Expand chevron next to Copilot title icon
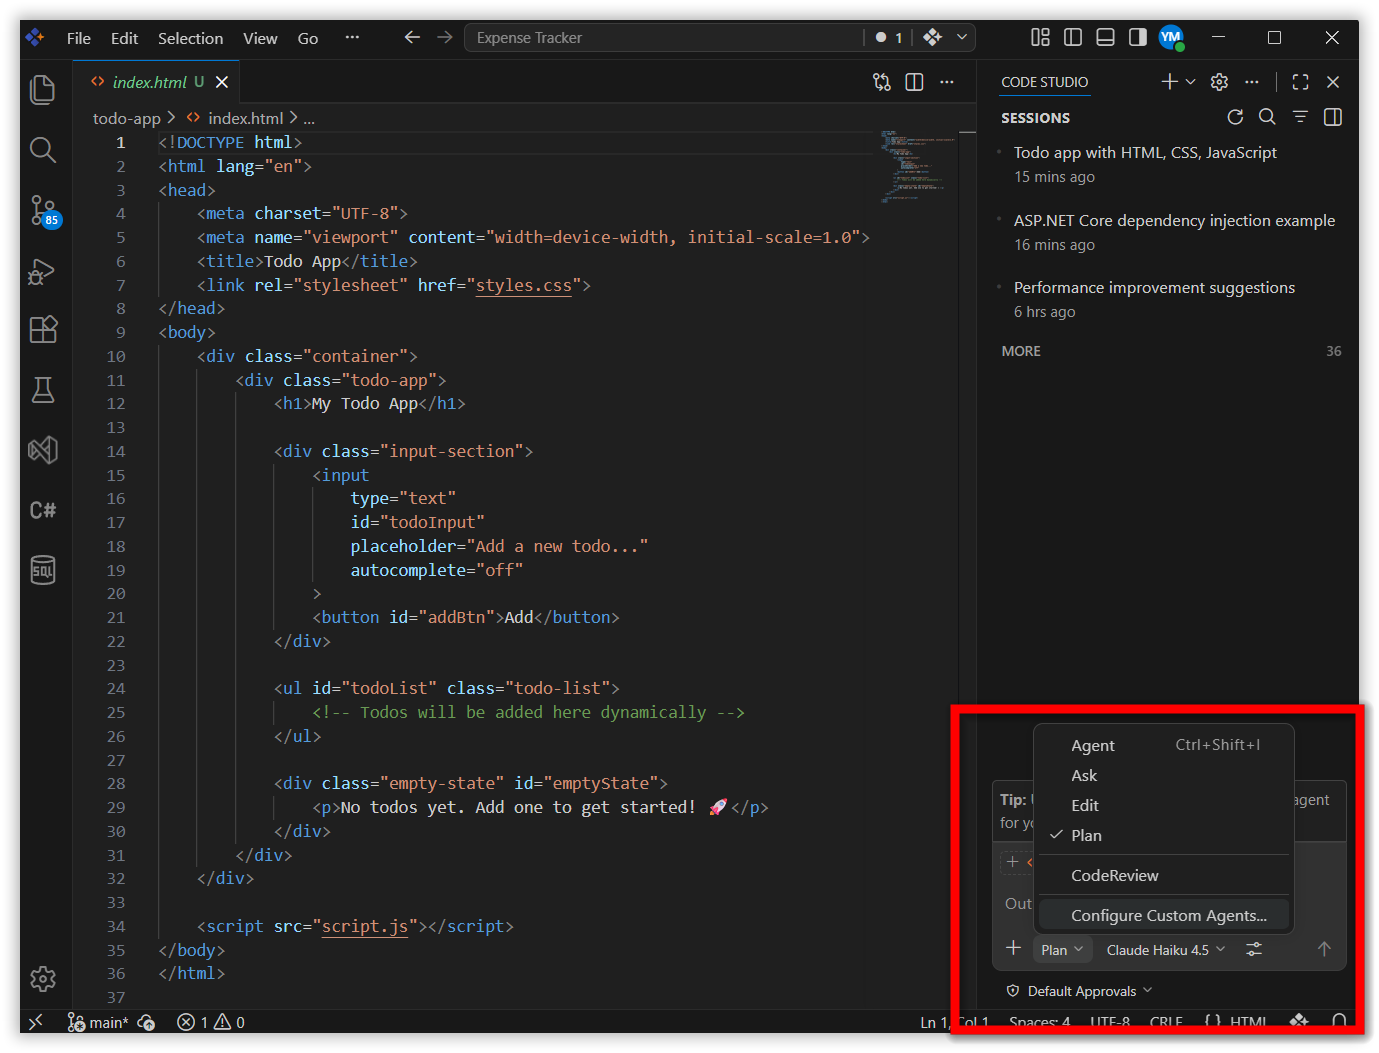The width and height of the screenshot is (1379, 1053). (x=962, y=37)
